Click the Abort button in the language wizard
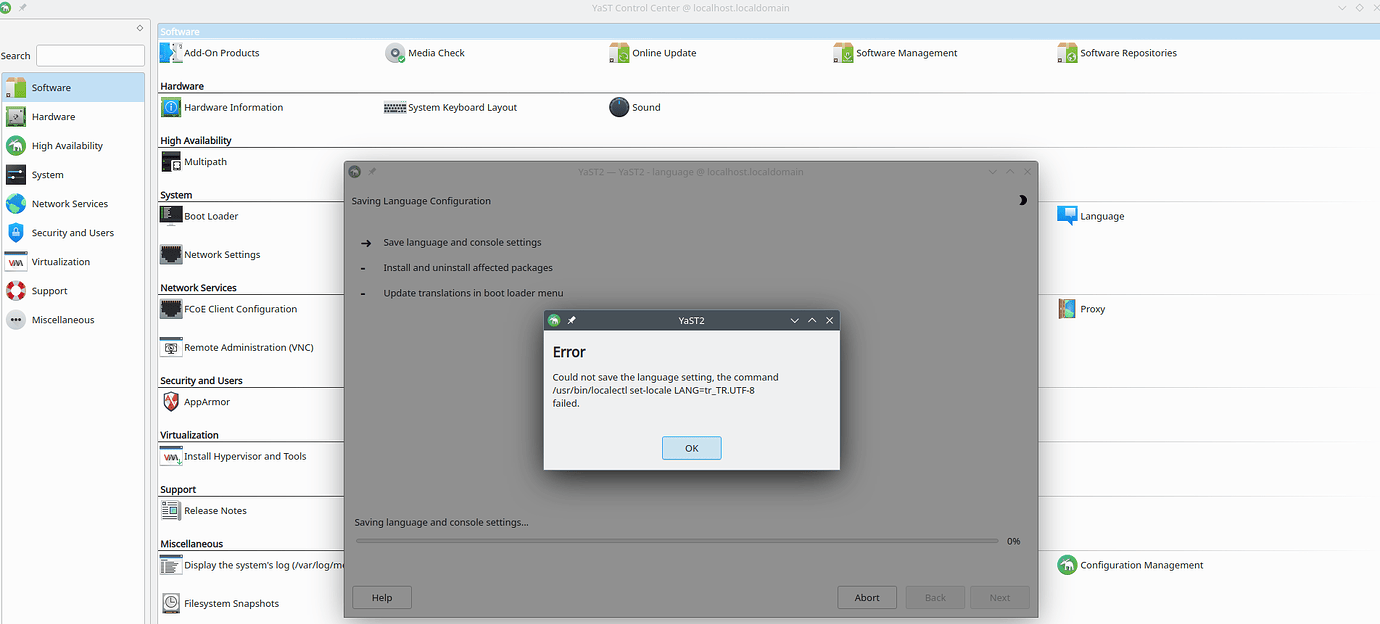The width and height of the screenshot is (1380, 624). pos(866,597)
